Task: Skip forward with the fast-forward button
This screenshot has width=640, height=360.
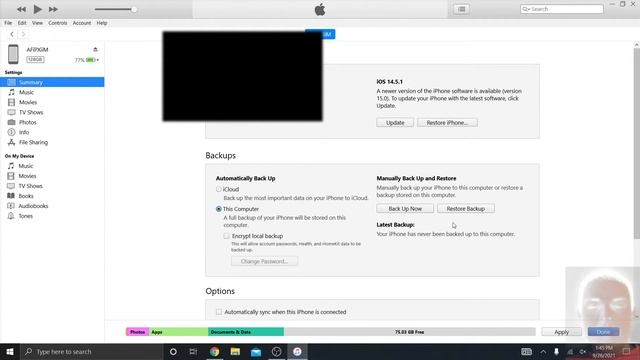Action: [x=53, y=9]
